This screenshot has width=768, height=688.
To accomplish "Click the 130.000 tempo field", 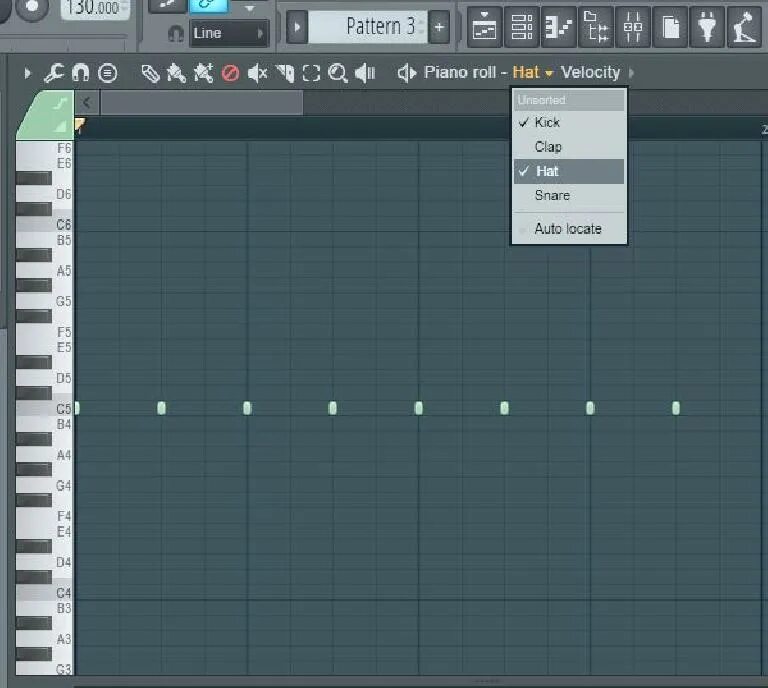I will click(95, 8).
